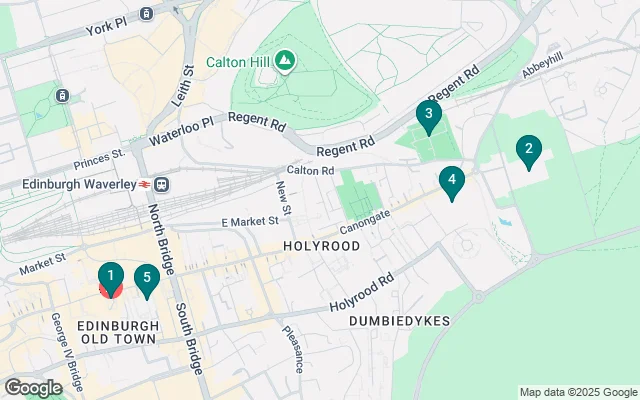
Task: Click the Edinburgh Waverley station label
Action: pyautogui.click(x=80, y=184)
